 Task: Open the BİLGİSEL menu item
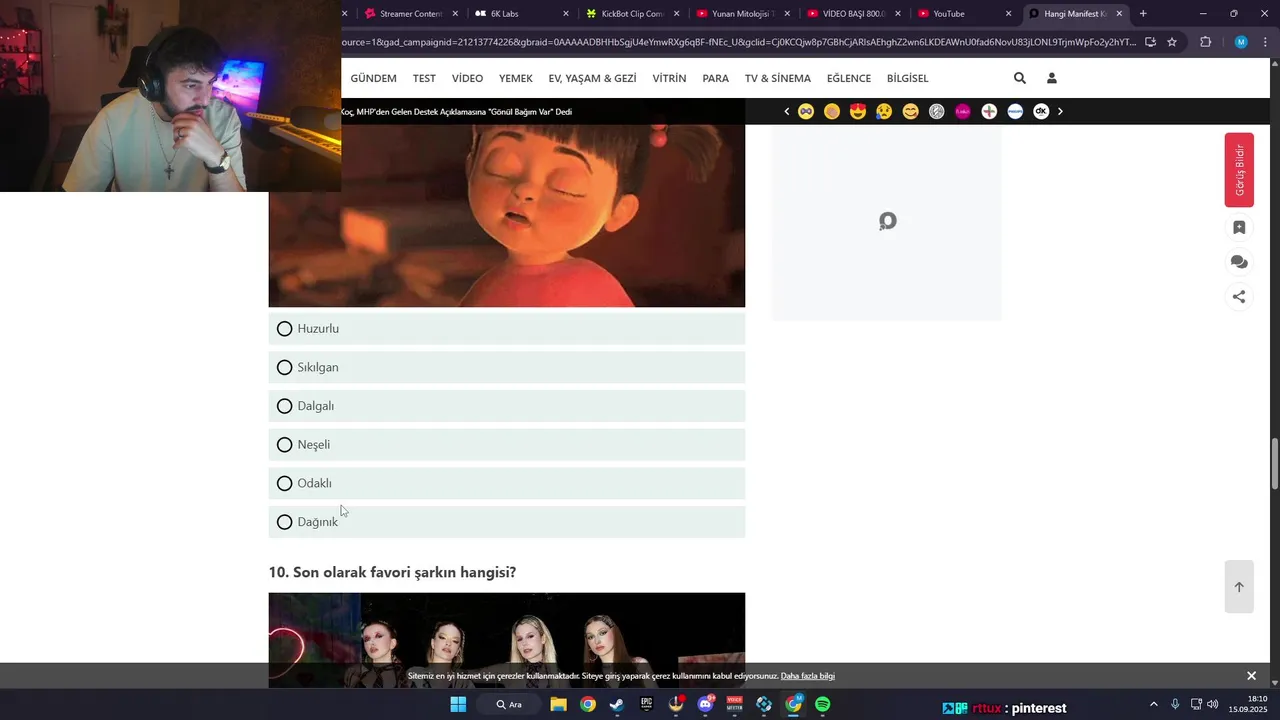907,78
